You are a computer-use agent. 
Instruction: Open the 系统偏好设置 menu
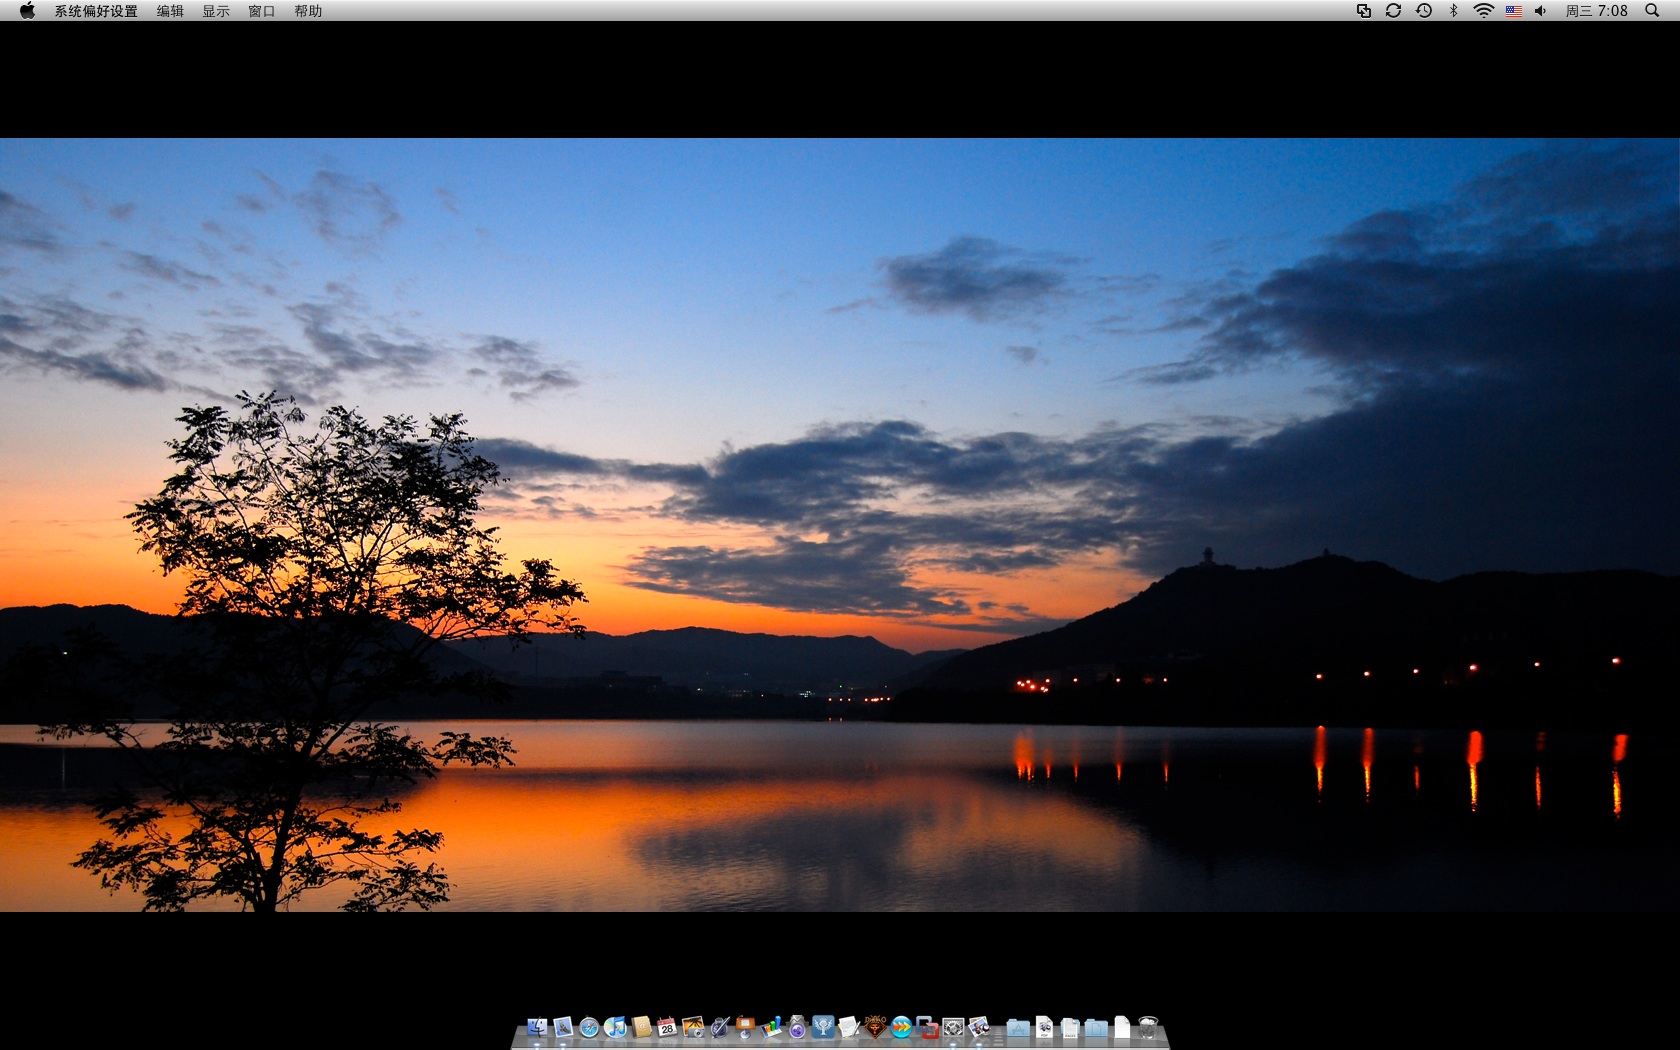point(96,11)
